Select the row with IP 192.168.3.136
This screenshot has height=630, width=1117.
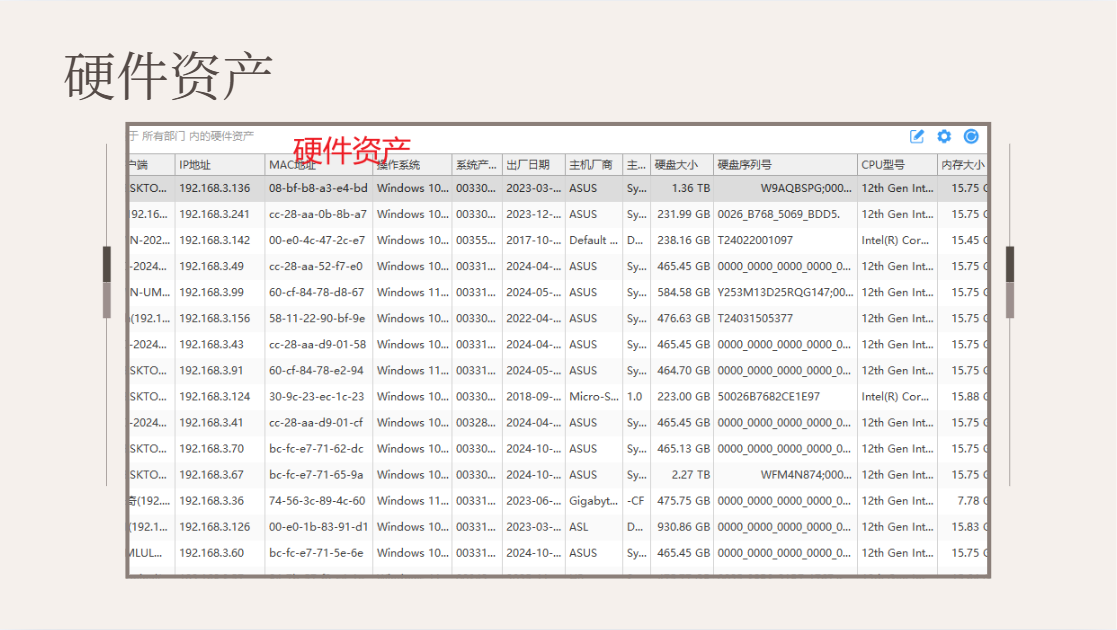pyautogui.click(x=558, y=188)
